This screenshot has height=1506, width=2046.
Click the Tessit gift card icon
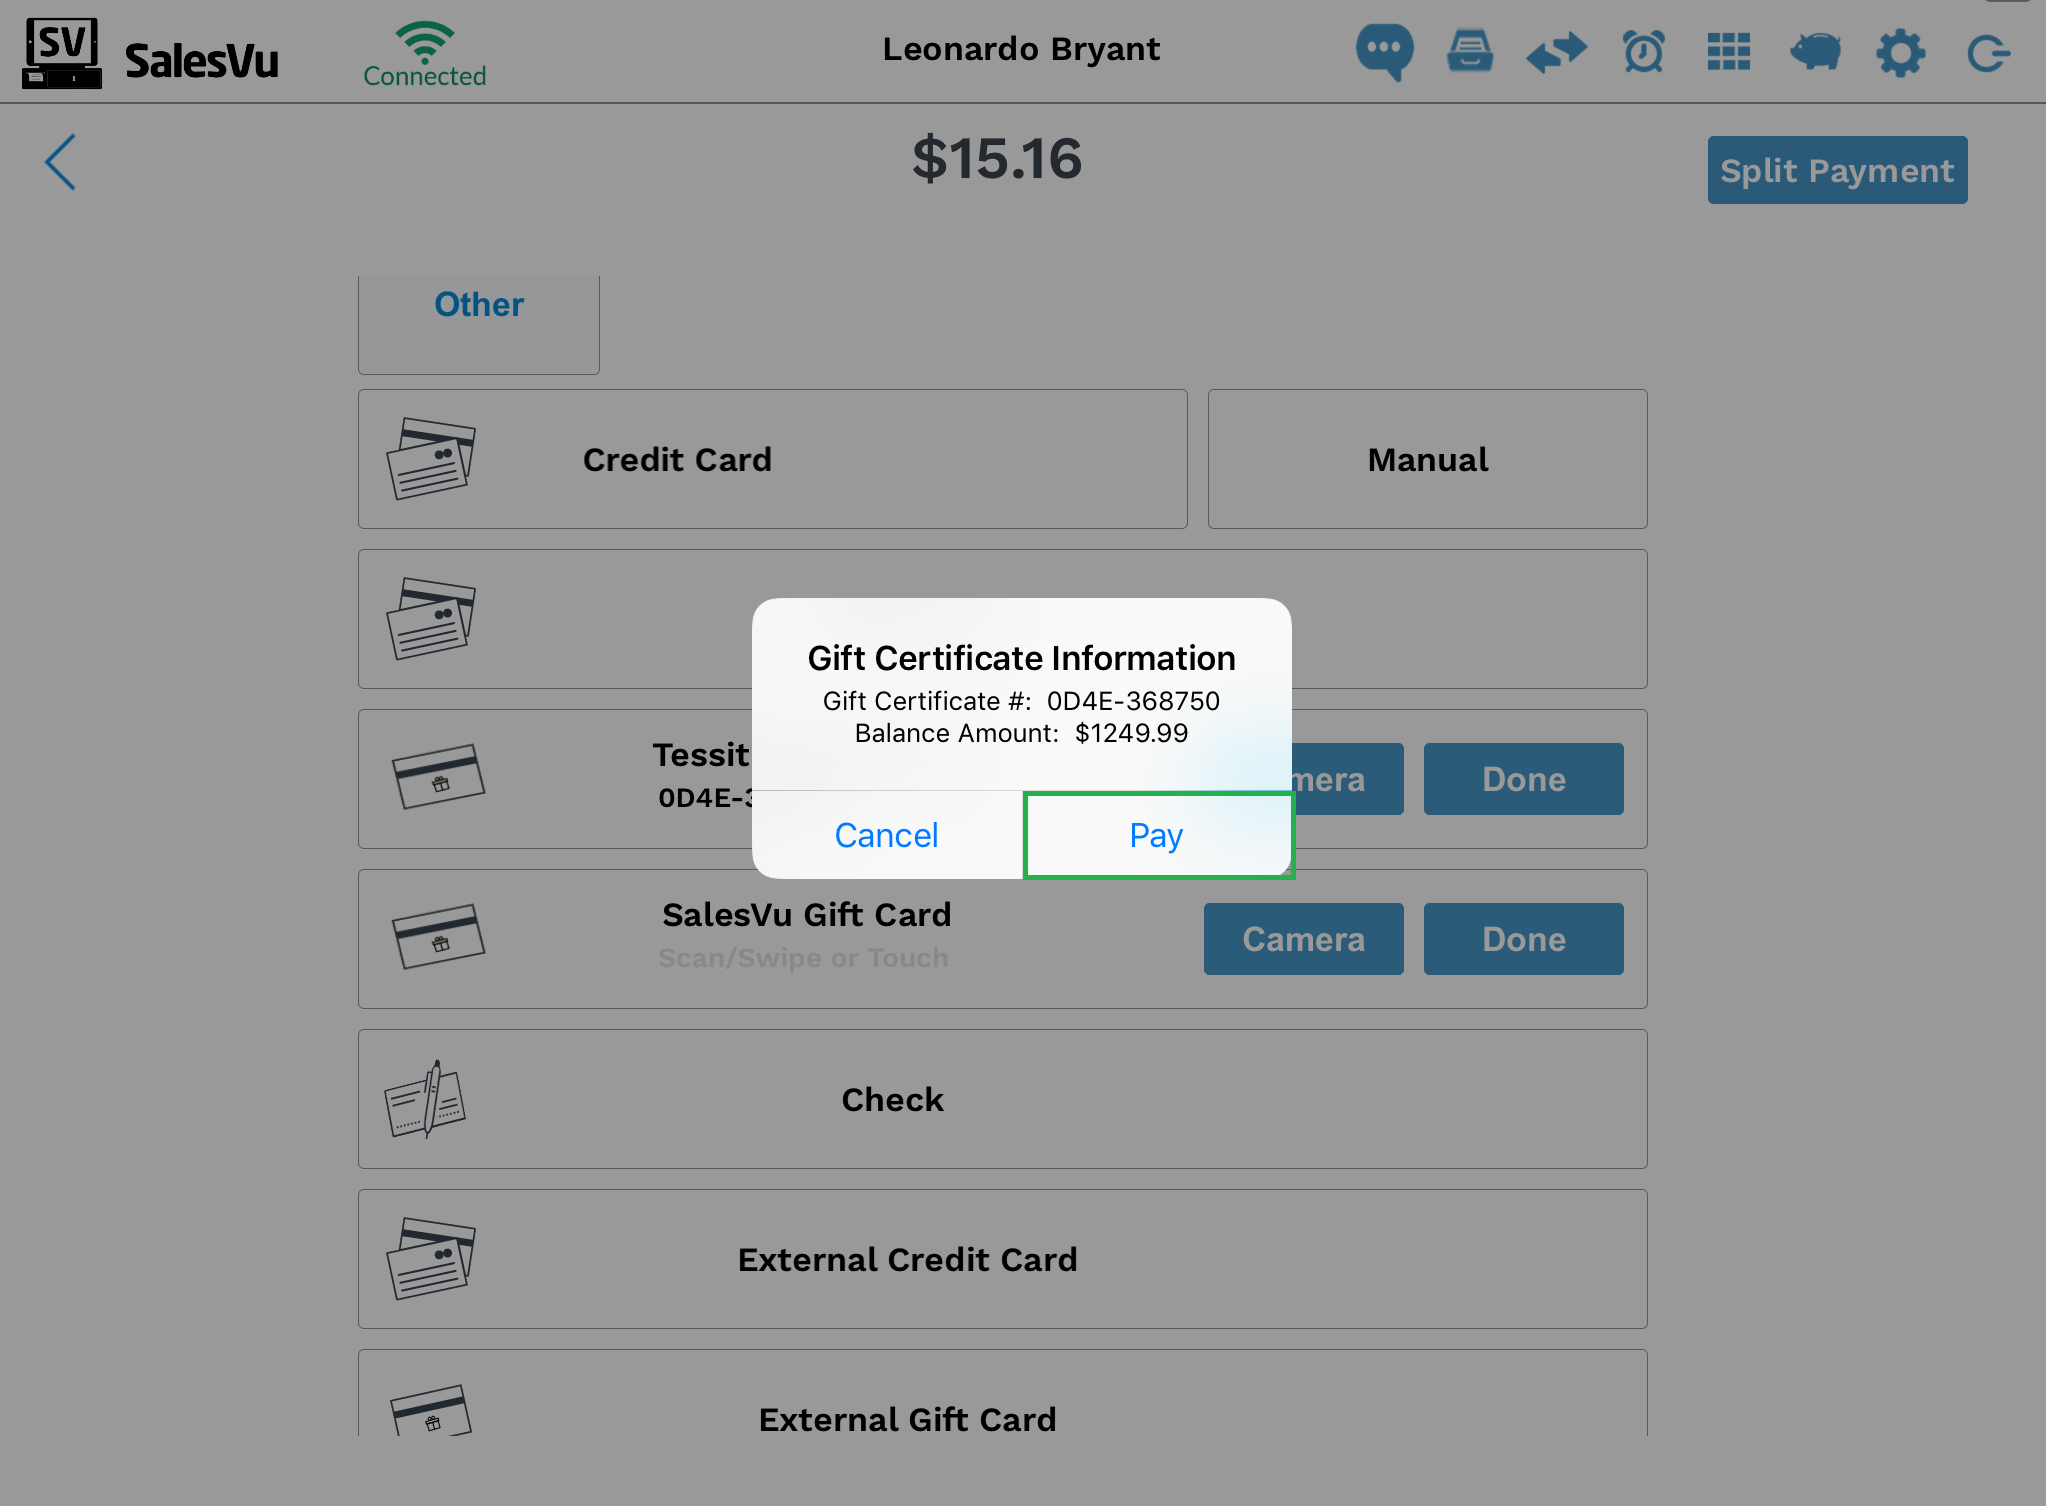[x=438, y=777]
